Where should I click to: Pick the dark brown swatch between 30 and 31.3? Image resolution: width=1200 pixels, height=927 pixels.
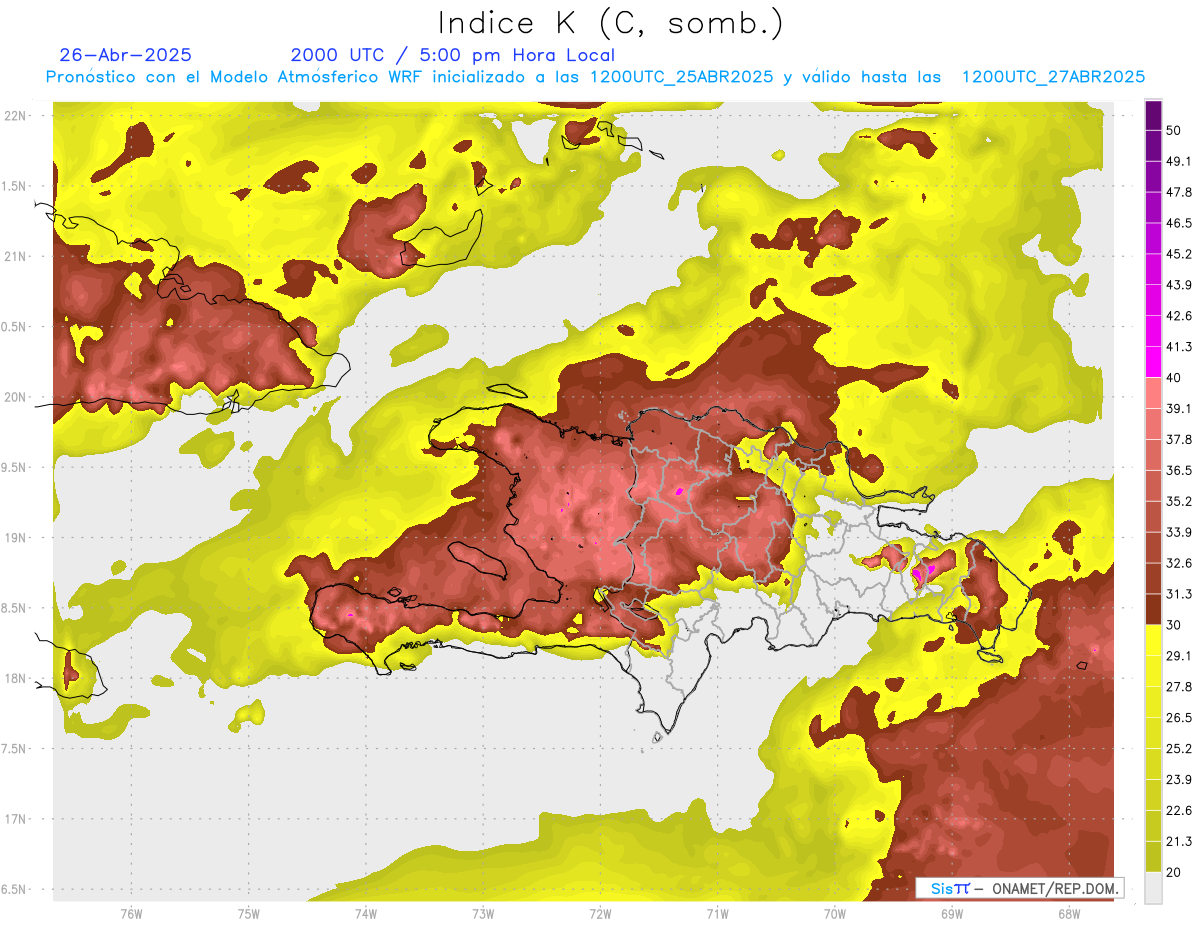(1153, 609)
